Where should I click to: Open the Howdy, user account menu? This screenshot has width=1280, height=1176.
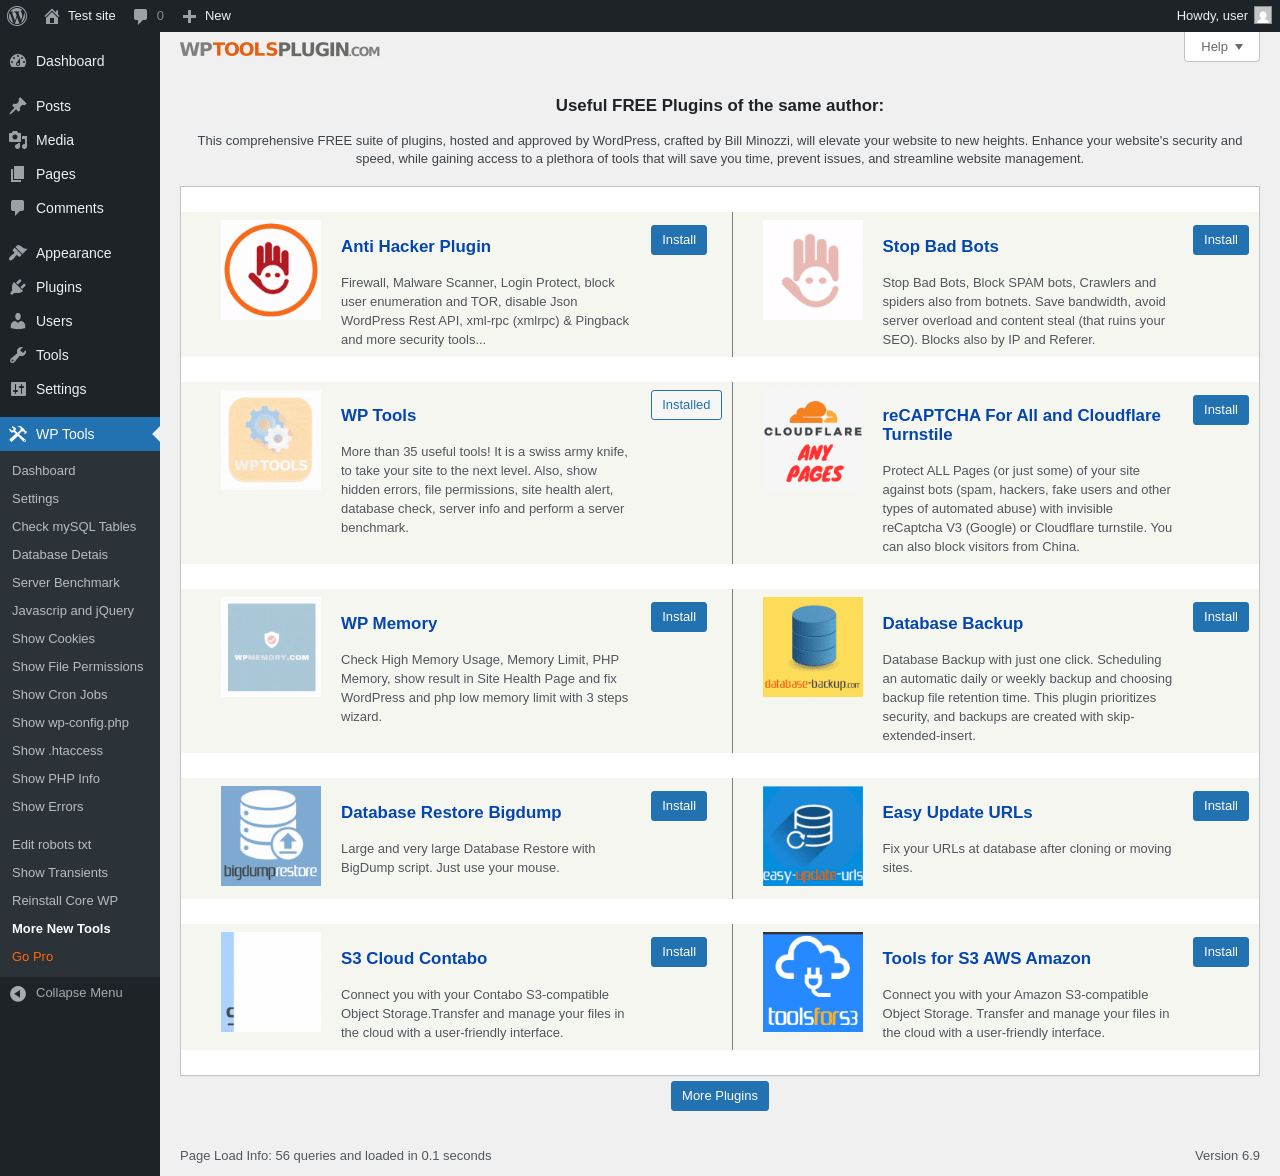pos(1223,16)
